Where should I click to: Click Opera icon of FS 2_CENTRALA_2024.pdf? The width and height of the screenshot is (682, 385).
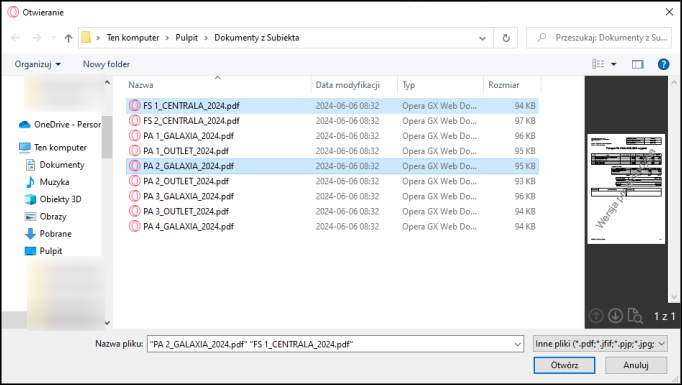135,121
